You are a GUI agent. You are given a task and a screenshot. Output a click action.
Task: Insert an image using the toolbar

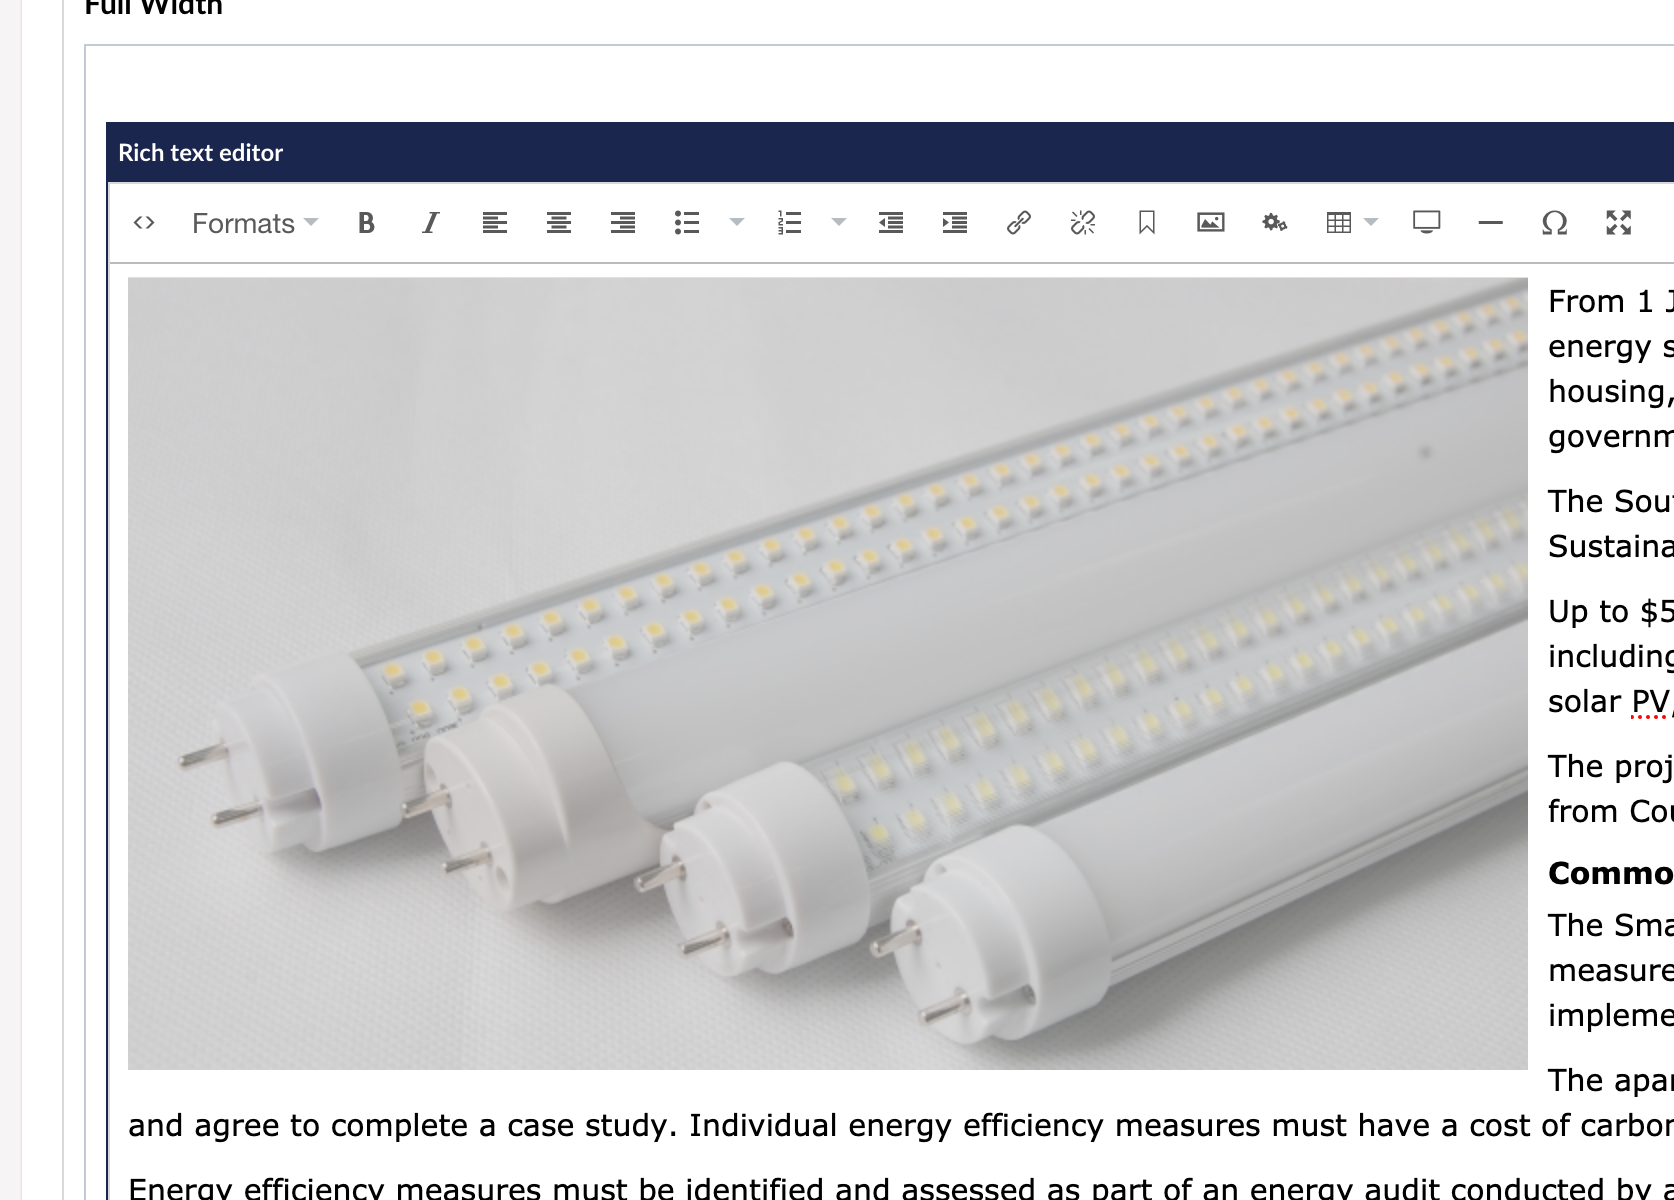(1210, 223)
